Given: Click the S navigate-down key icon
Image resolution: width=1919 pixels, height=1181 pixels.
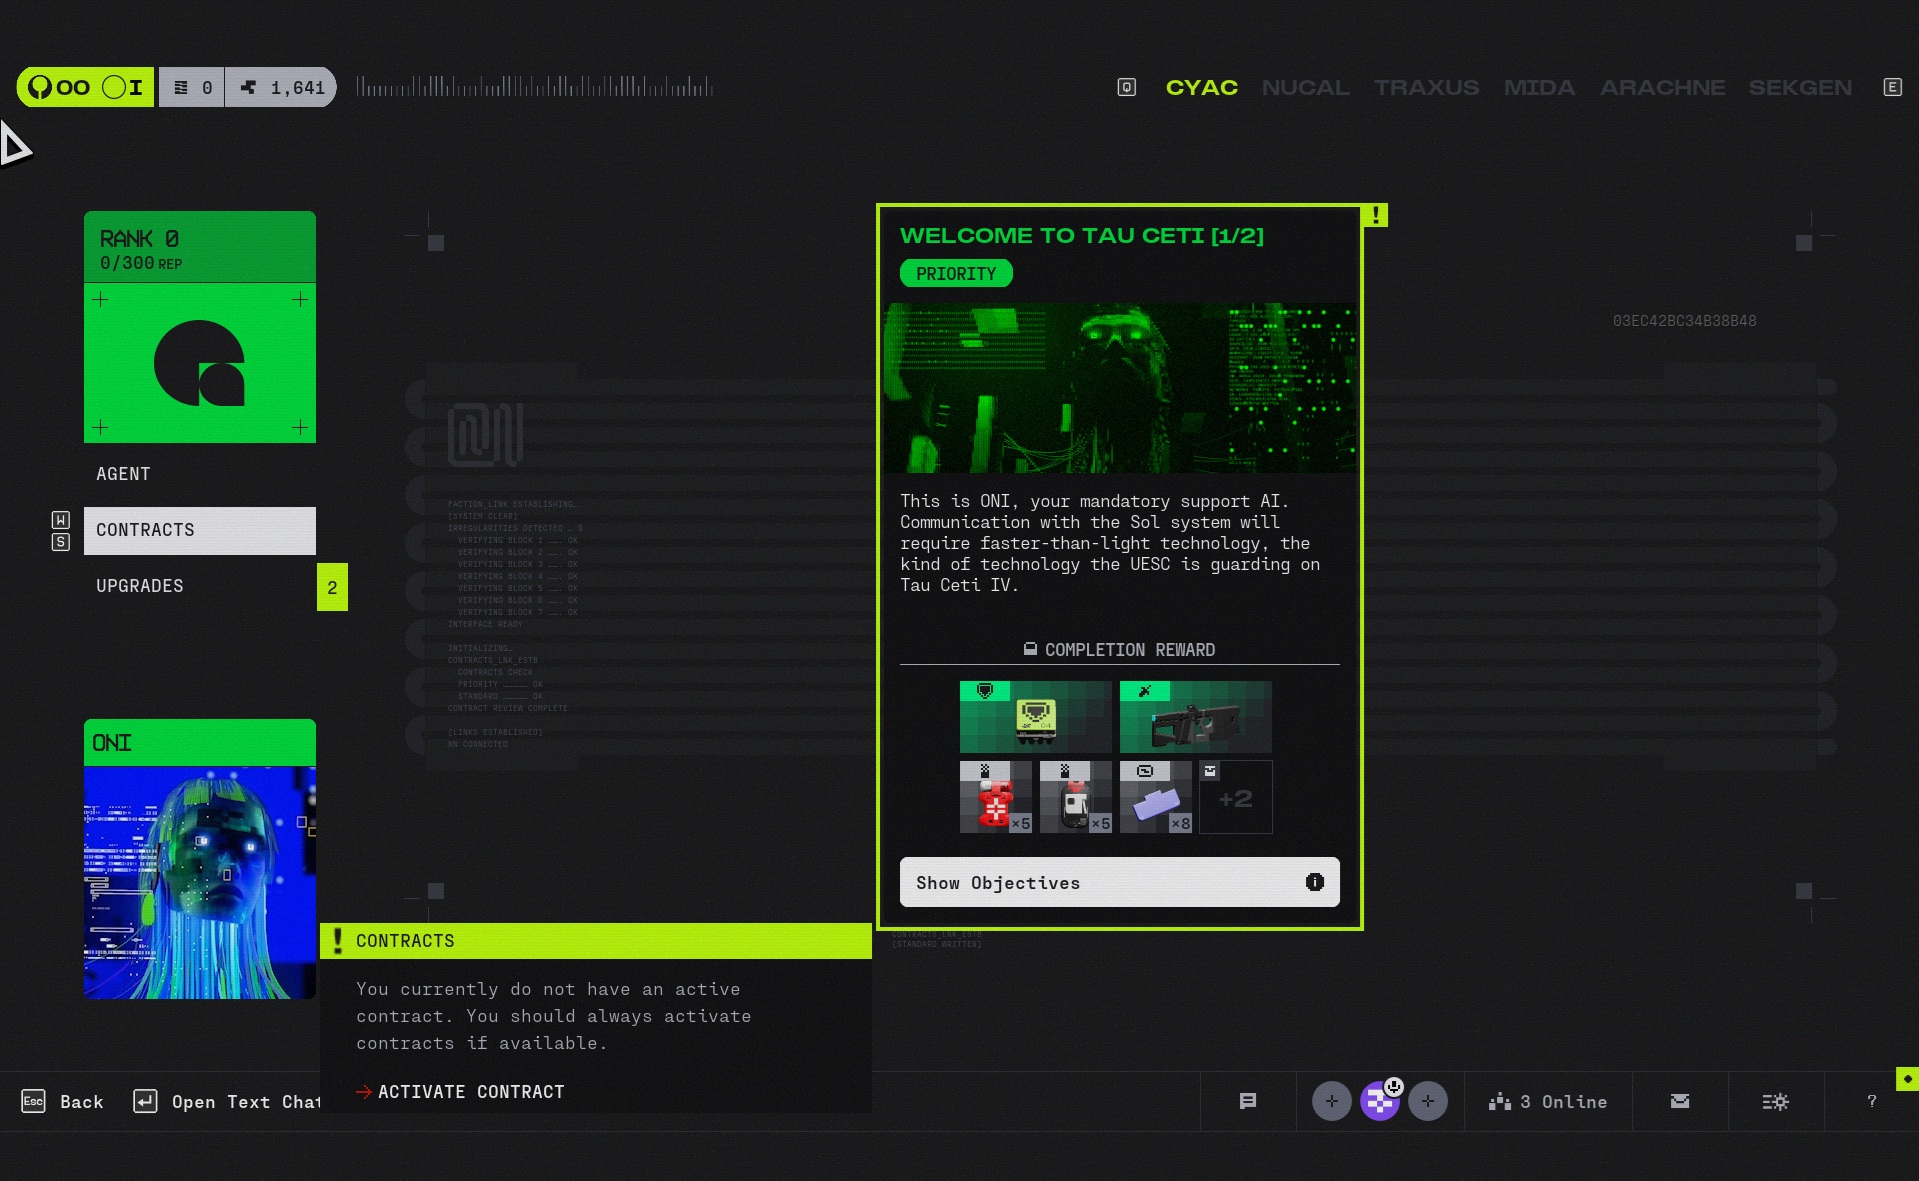Looking at the screenshot, I should (x=61, y=542).
